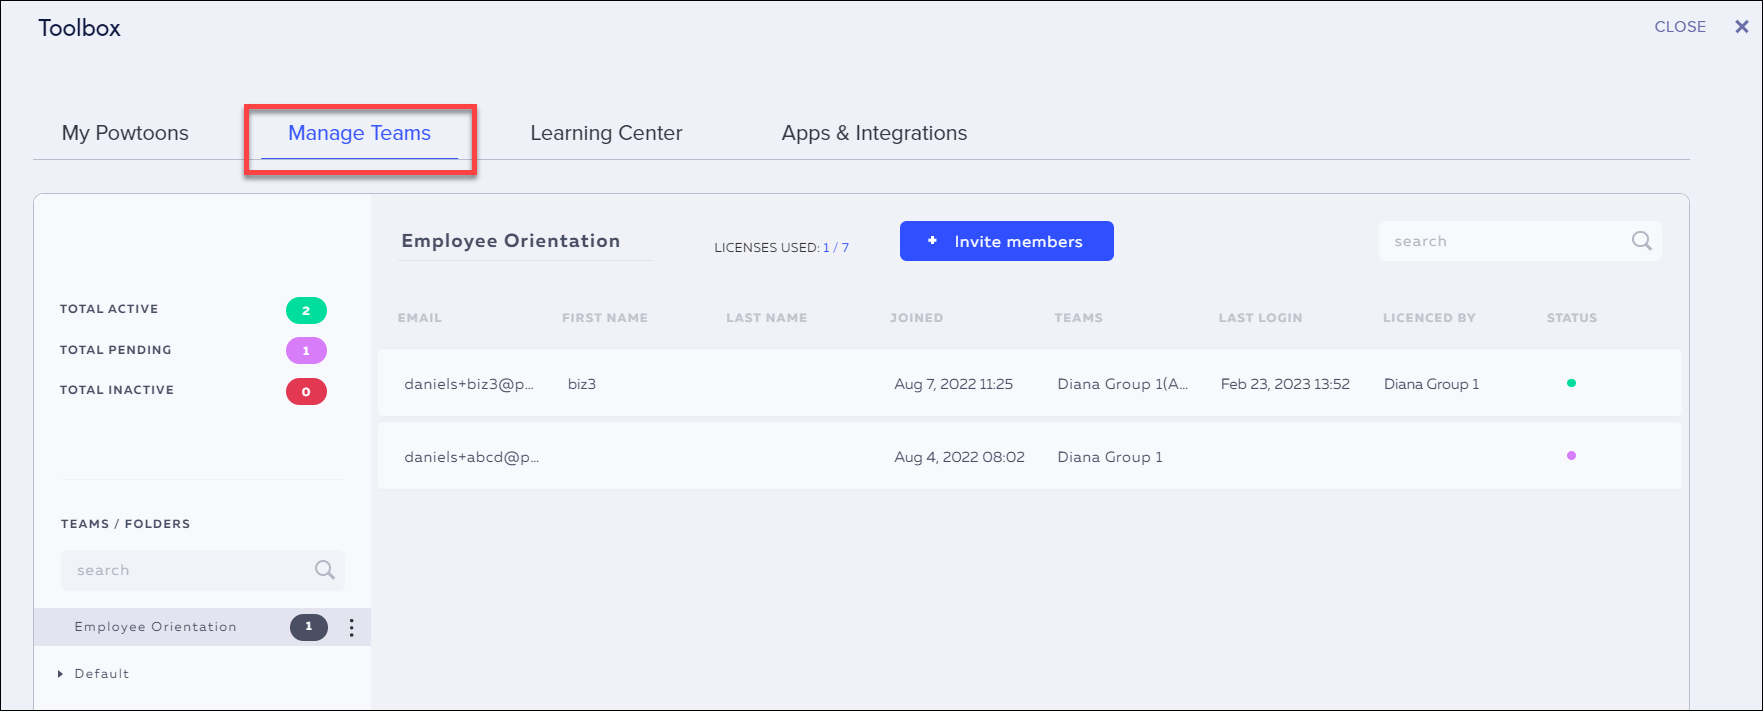Click the Aug 7, 2022 11:25 joined date
This screenshot has width=1763, height=711.
click(x=954, y=384)
